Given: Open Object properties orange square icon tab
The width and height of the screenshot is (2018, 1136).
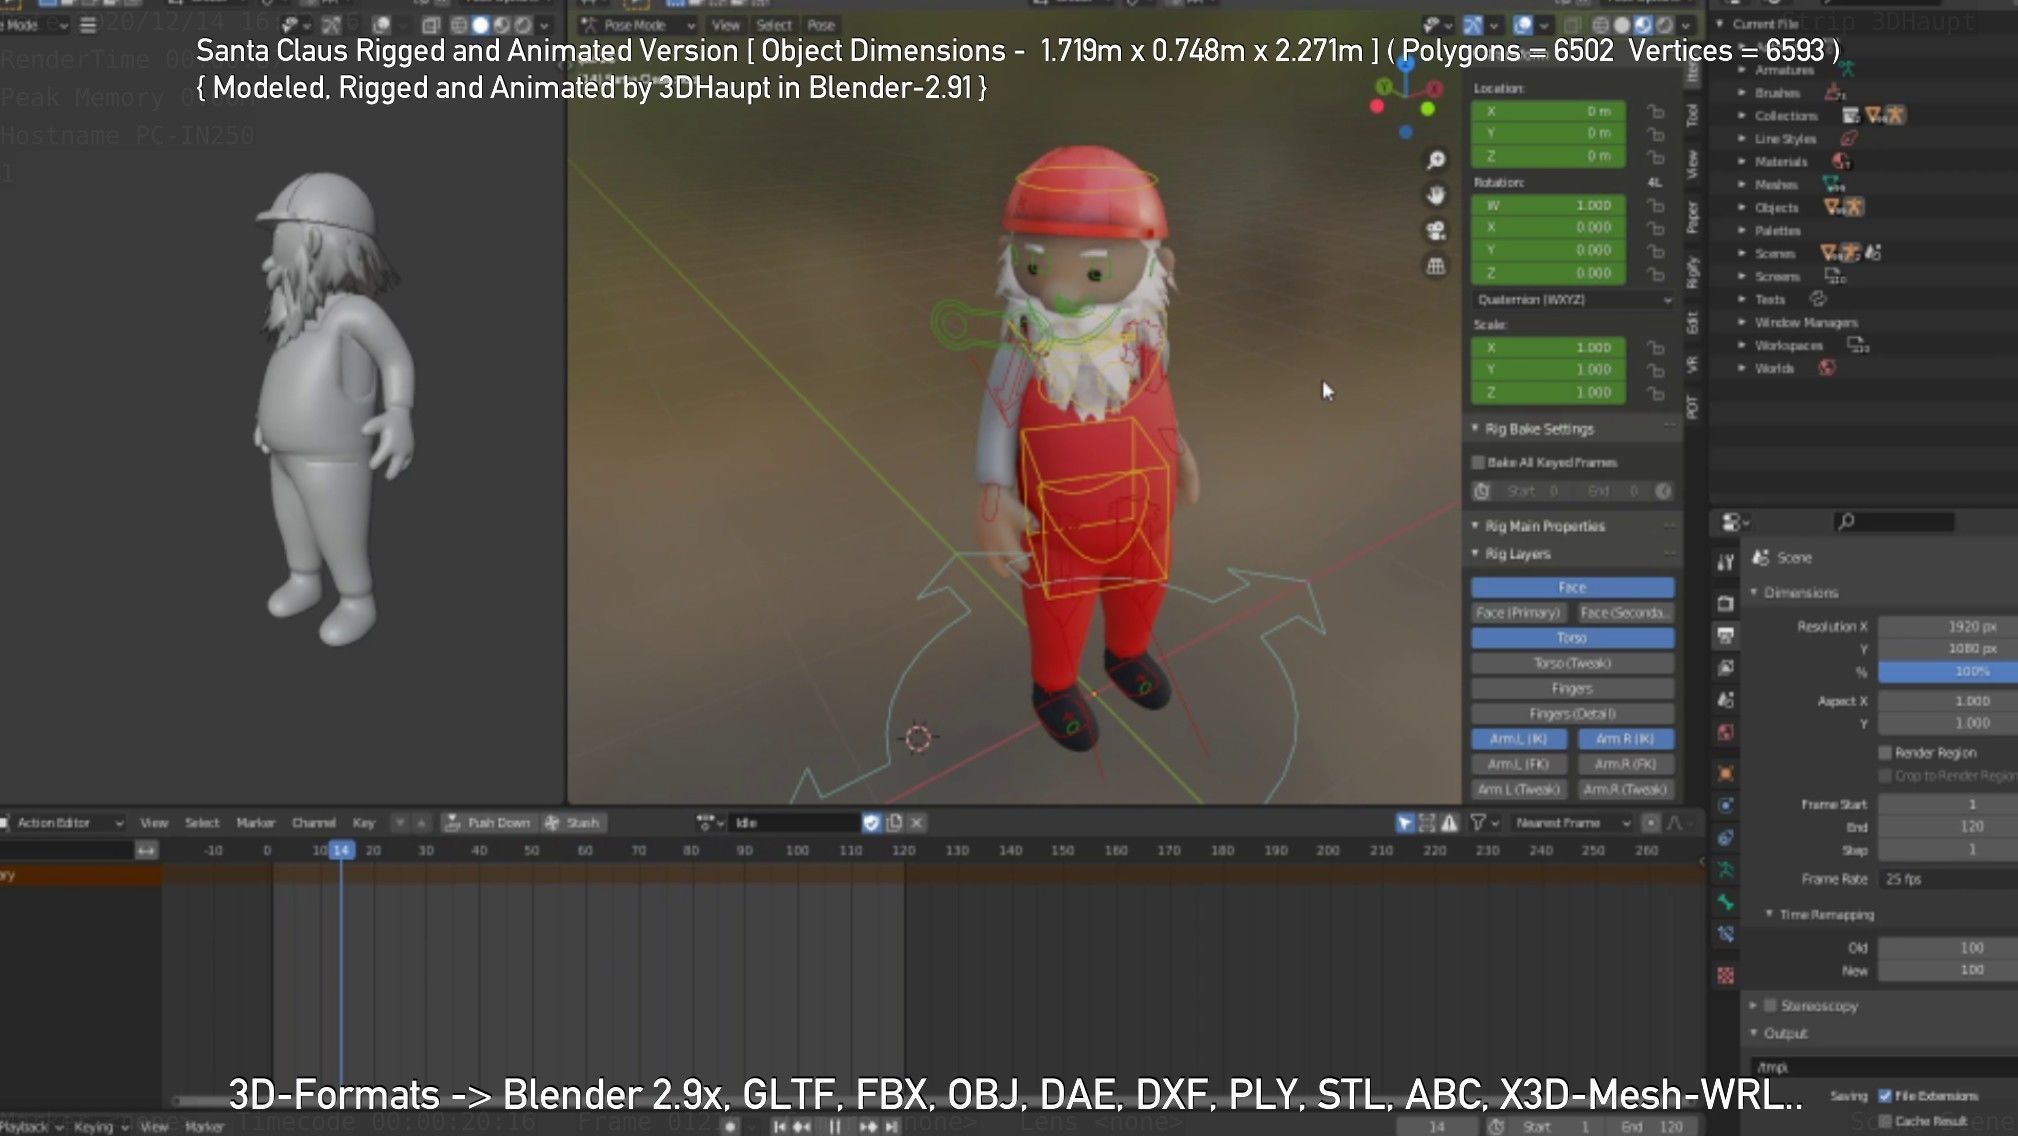Looking at the screenshot, I should (1726, 773).
